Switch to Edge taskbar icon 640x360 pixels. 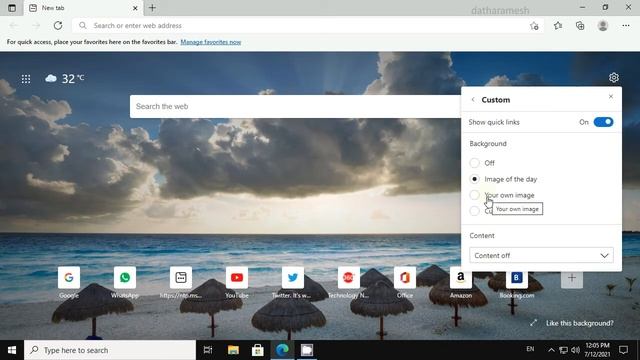(x=282, y=350)
